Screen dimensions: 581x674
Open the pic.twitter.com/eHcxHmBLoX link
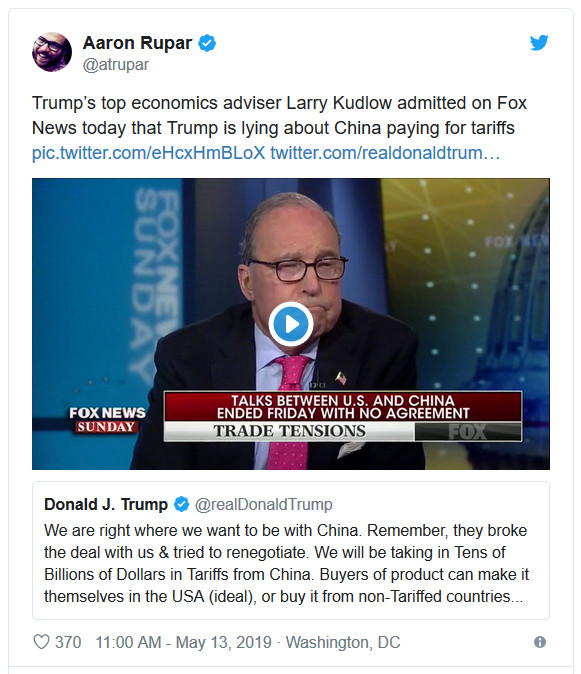pyautogui.click(x=149, y=153)
